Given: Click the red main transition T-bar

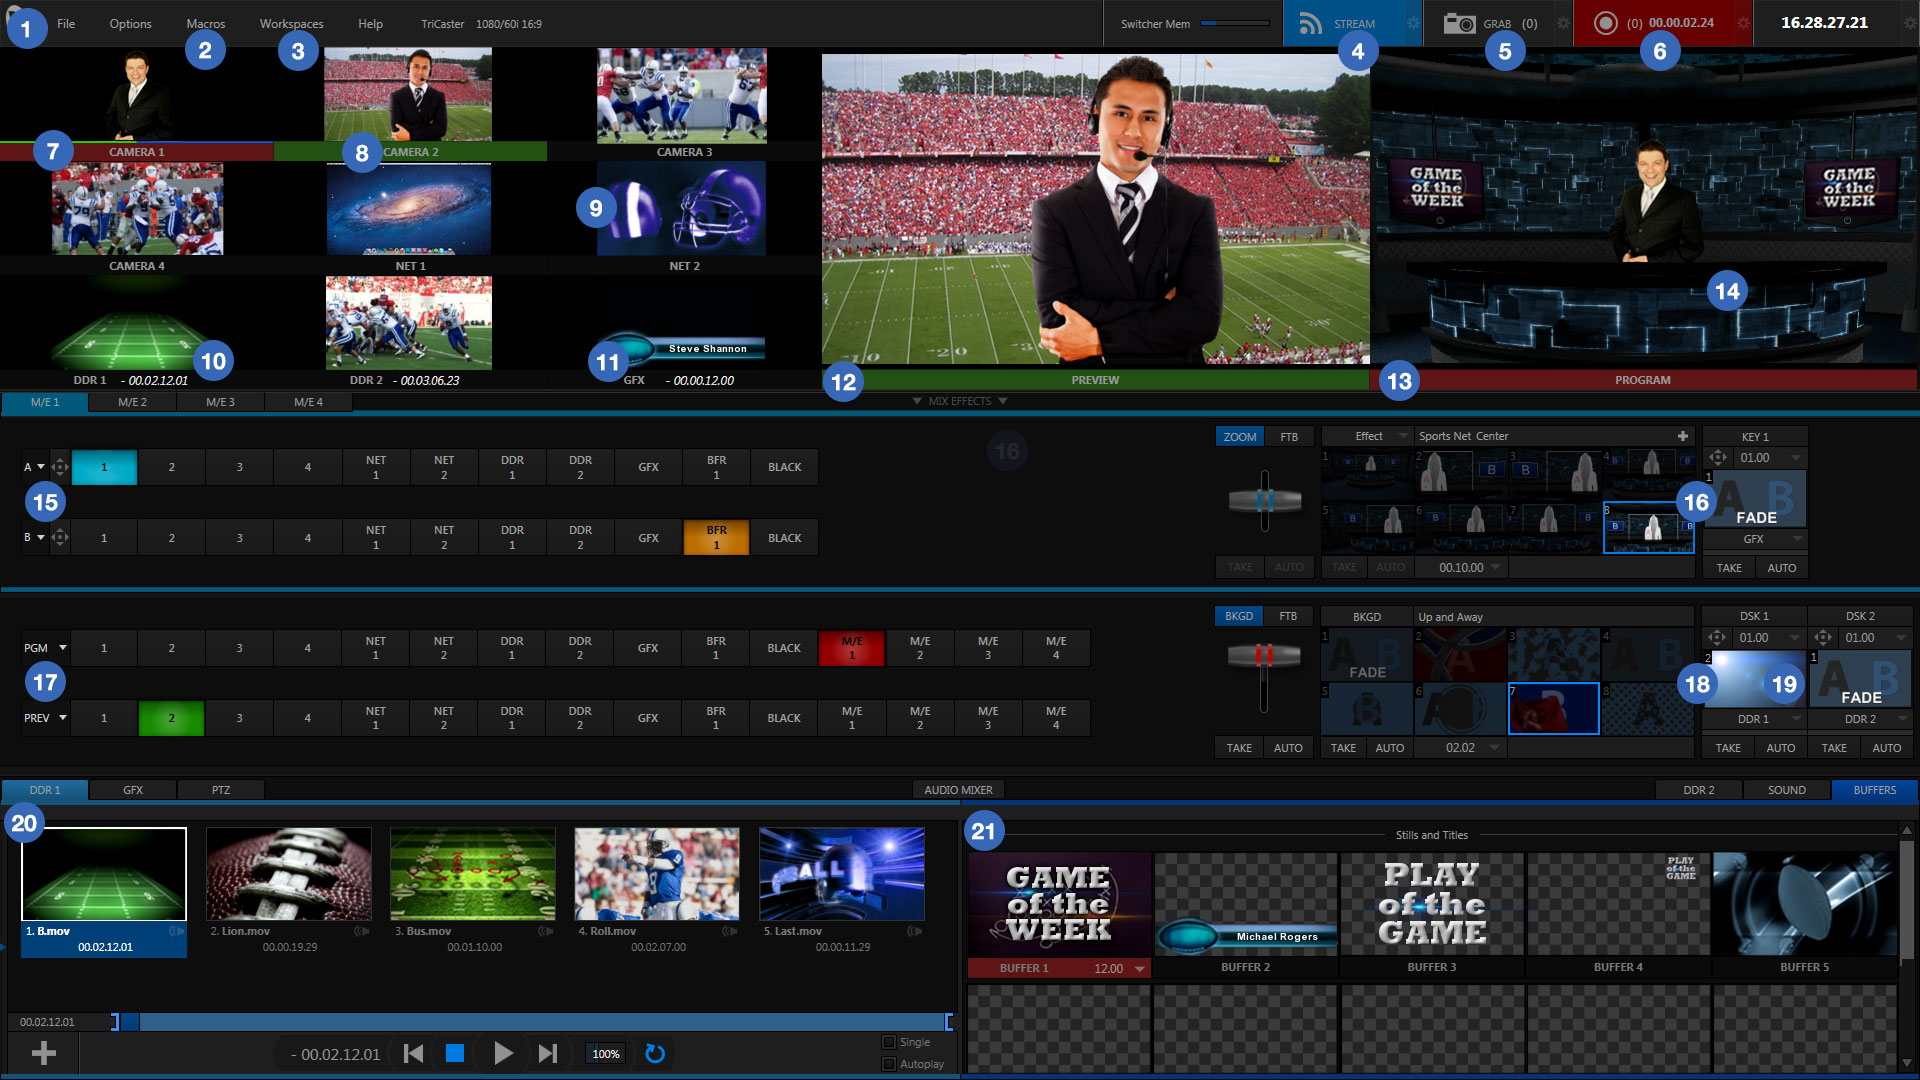Looking at the screenshot, I should click(1264, 656).
